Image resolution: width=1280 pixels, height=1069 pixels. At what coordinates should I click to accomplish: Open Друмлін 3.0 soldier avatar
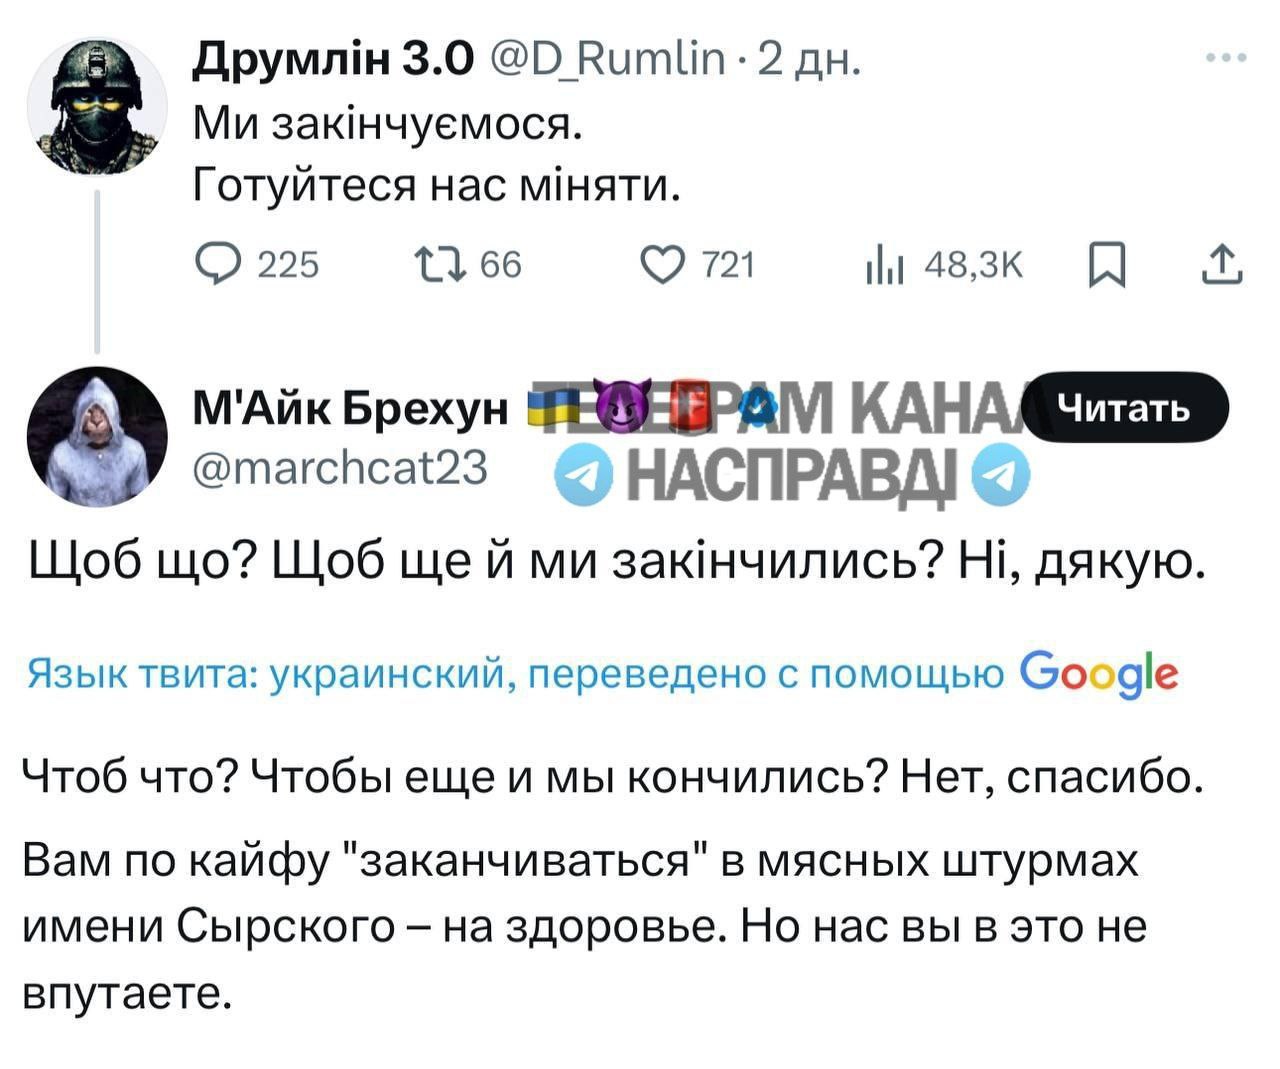coord(97,105)
